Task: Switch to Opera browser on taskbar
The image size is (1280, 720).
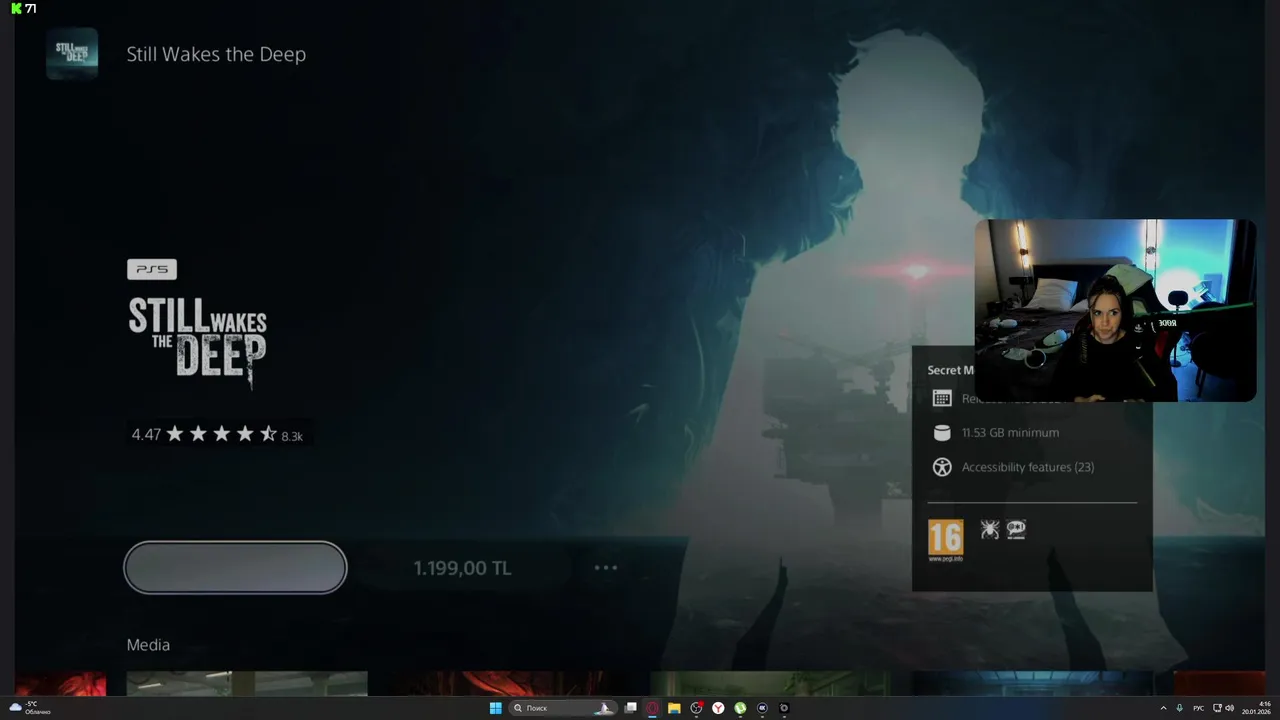Action: click(x=652, y=708)
